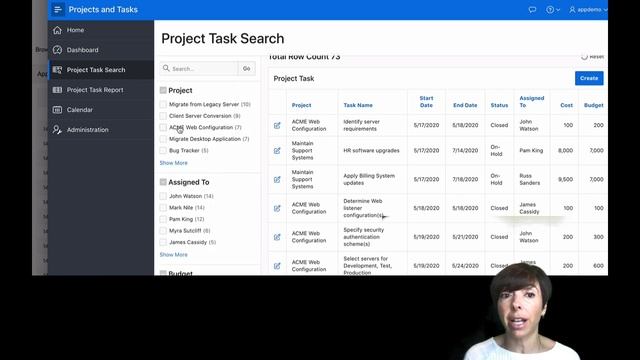Open Project Task Report page
The image size is (640, 360).
click(x=95, y=90)
